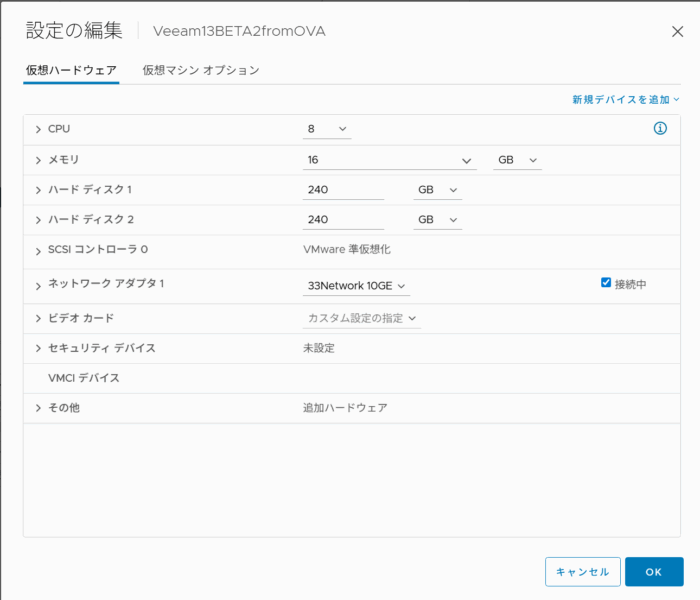Image resolution: width=700 pixels, height=600 pixels.
Task: Click the キャンセル button
Action: tap(583, 571)
